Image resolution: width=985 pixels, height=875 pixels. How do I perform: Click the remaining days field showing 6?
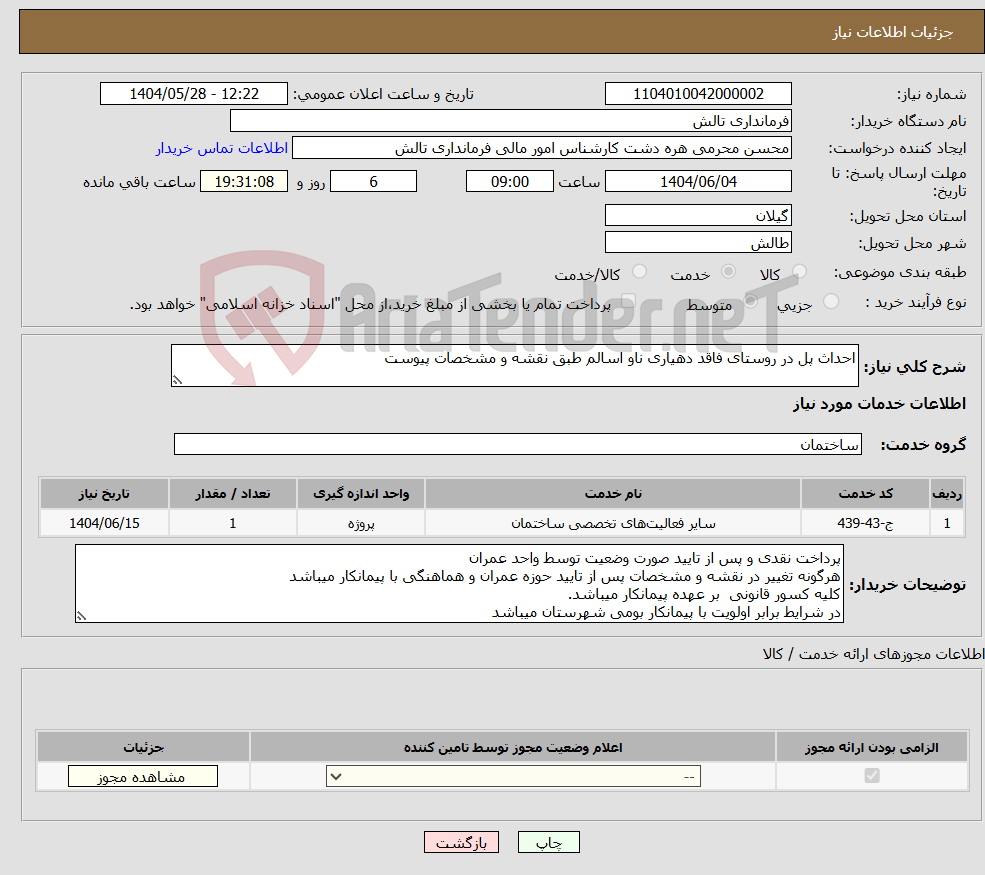(x=373, y=182)
